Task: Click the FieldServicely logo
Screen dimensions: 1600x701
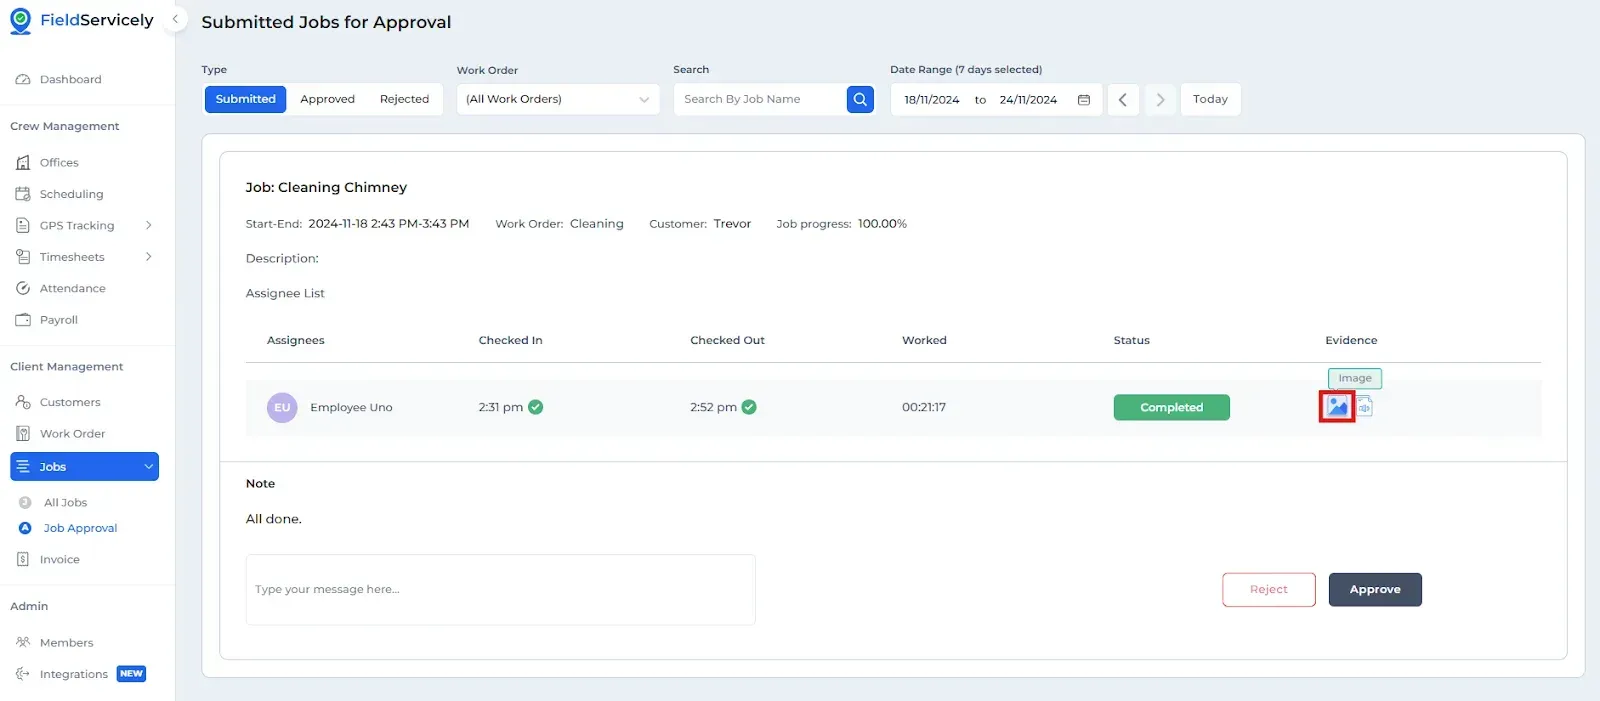Action: tap(82, 20)
